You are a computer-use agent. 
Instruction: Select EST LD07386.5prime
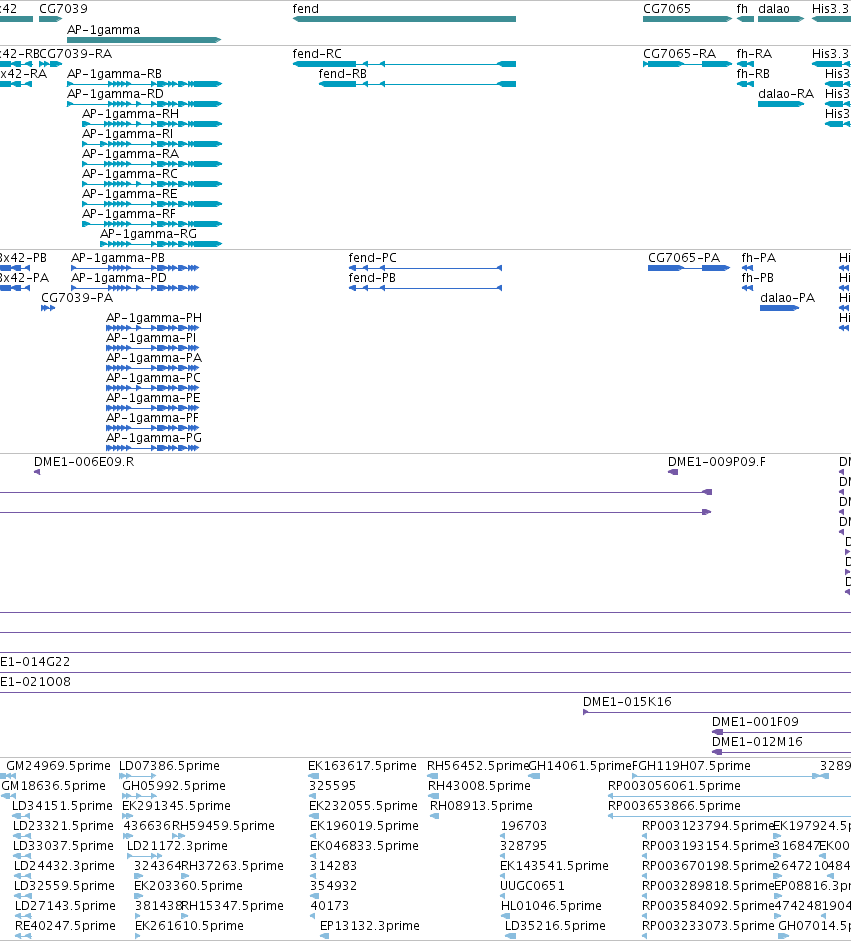(137, 776)
